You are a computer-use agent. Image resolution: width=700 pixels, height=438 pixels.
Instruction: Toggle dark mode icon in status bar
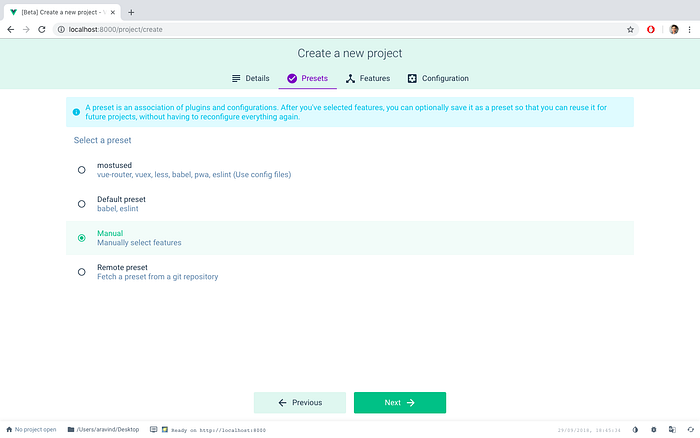[635, 430]
